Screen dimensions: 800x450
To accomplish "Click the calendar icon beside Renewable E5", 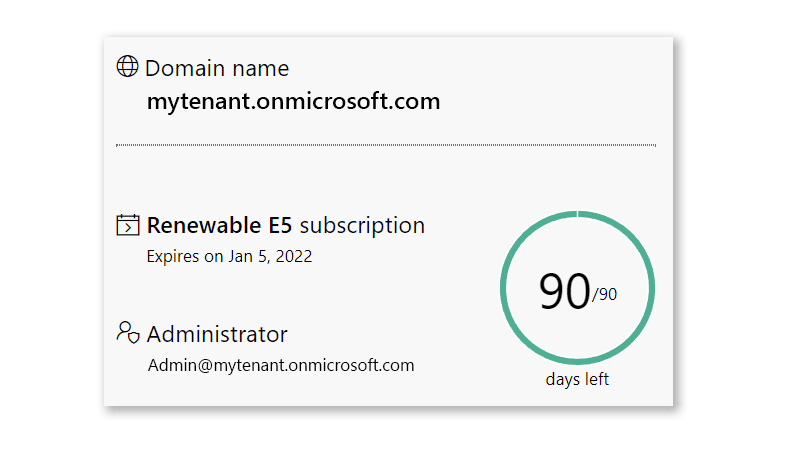I will pos(127,225).
